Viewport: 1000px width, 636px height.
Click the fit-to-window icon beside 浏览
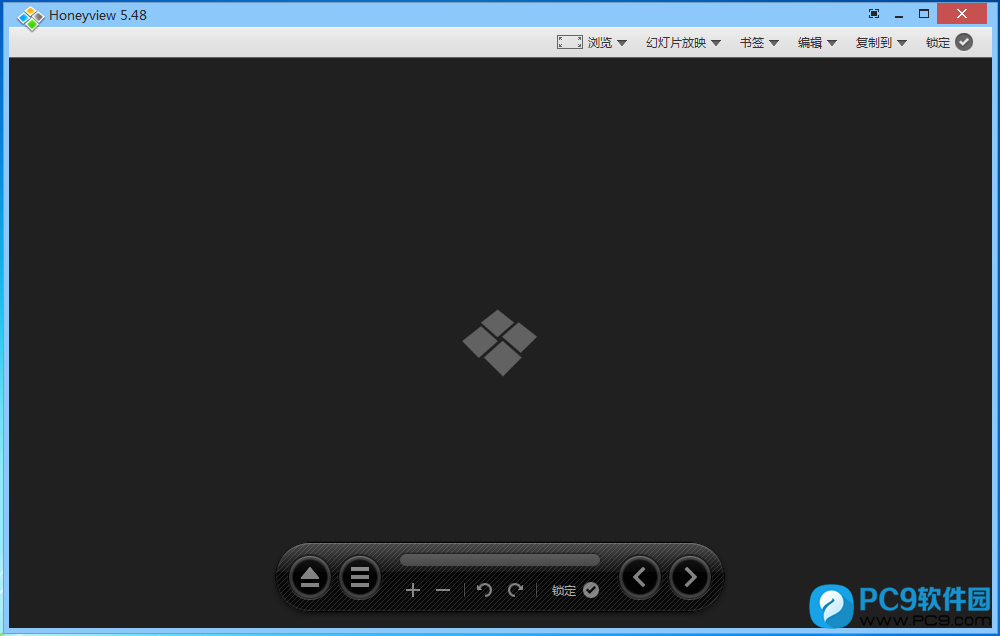point(570,42)
